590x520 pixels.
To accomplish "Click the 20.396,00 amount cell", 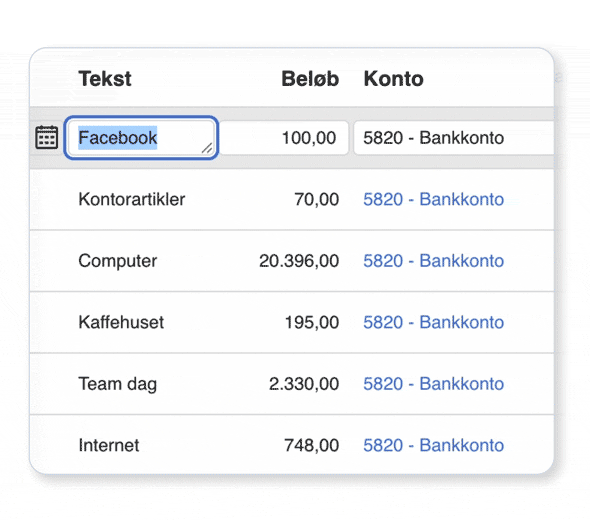I will coord(299,261).
